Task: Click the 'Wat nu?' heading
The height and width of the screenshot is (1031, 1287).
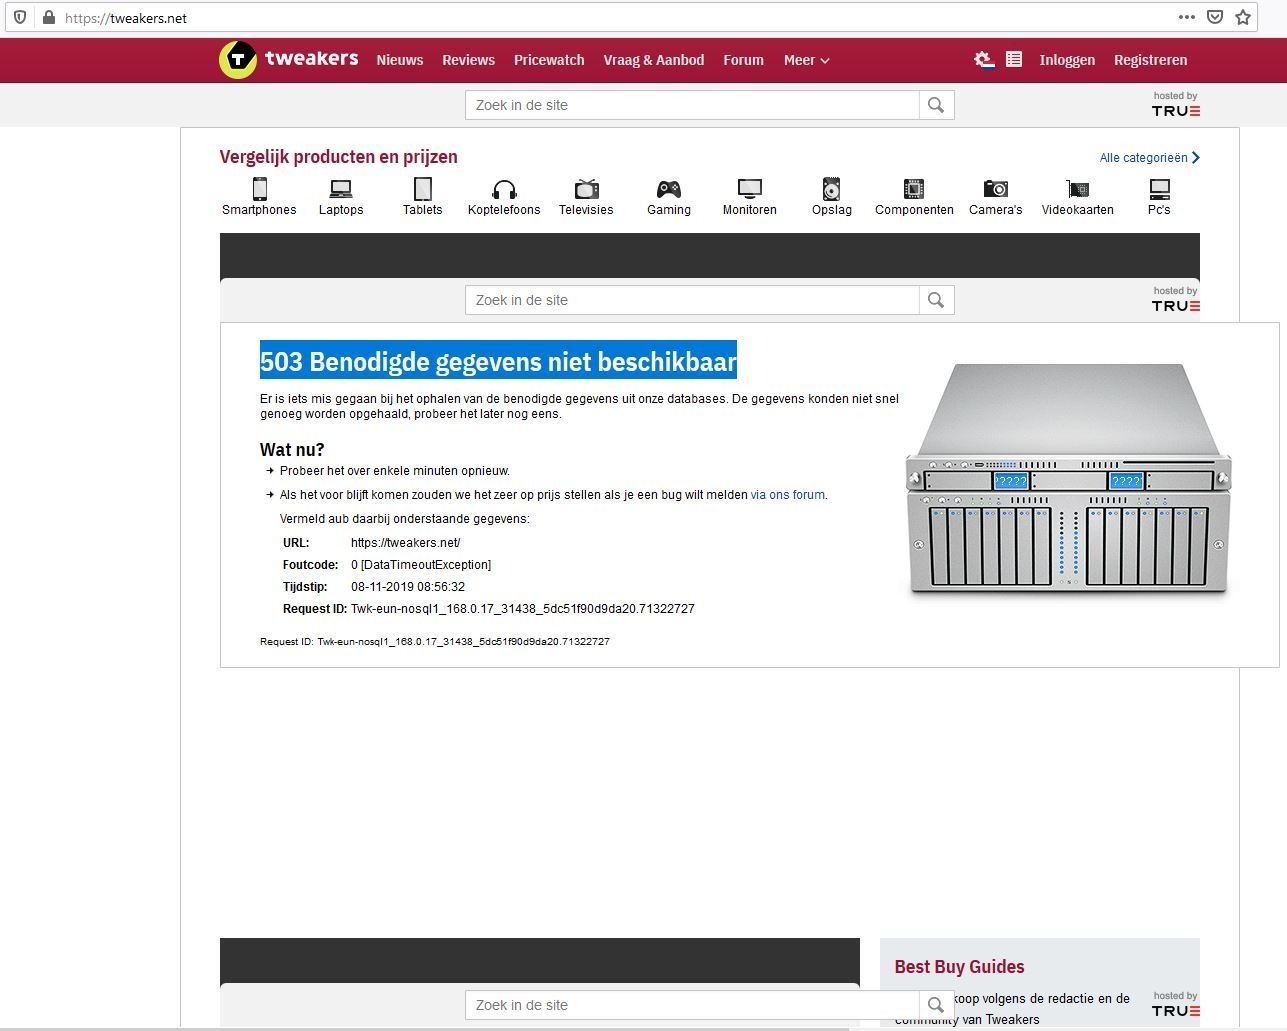Action: click(292, 450)
